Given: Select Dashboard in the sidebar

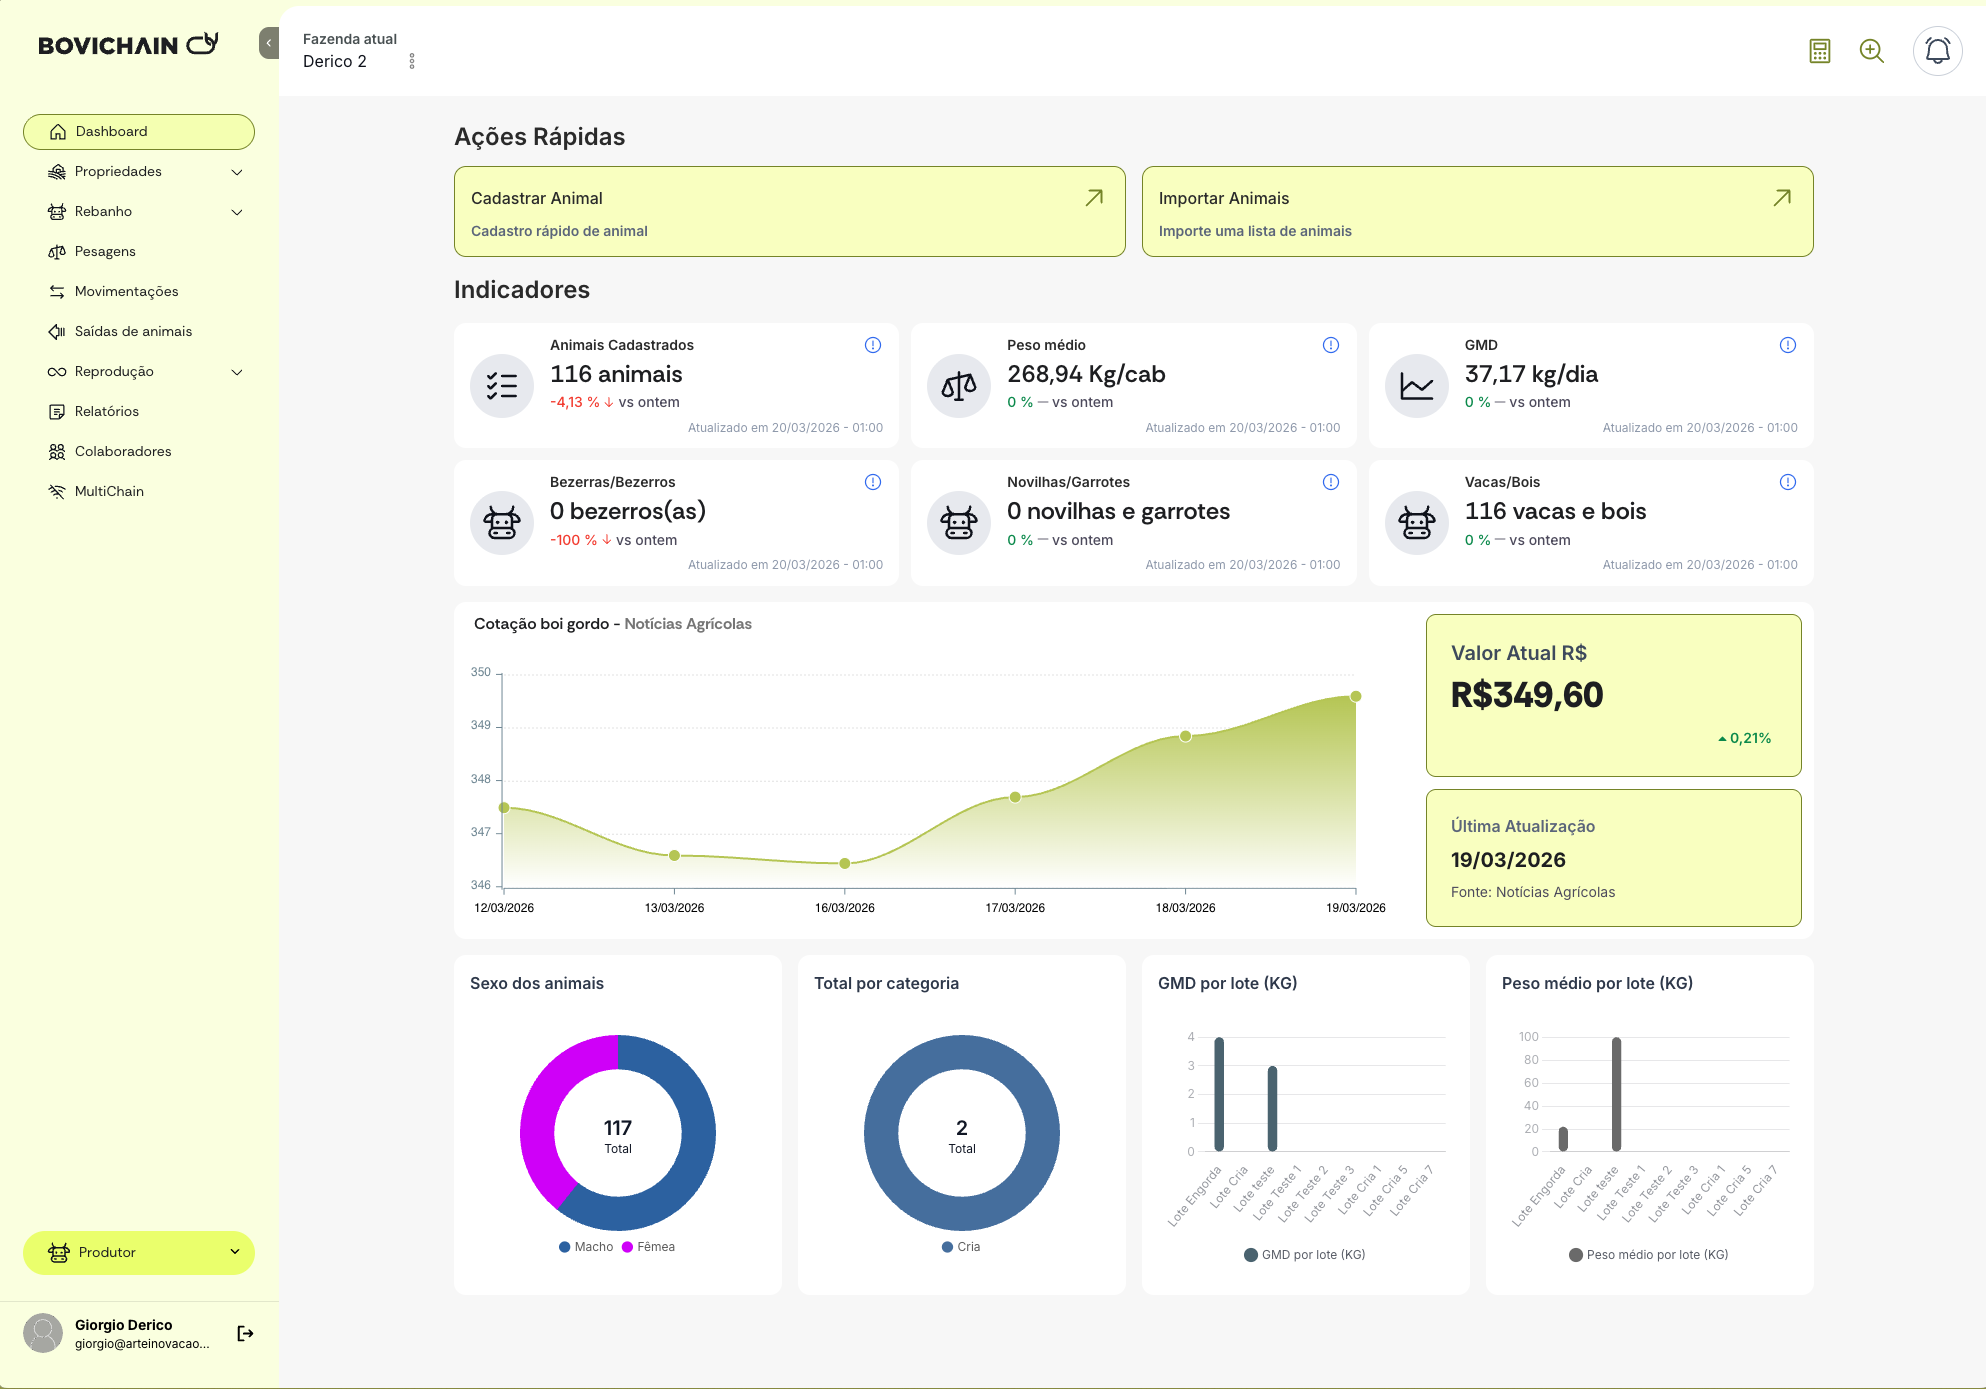Looking at the screenshot, I should pyautogui.click(x=139, y=132).
